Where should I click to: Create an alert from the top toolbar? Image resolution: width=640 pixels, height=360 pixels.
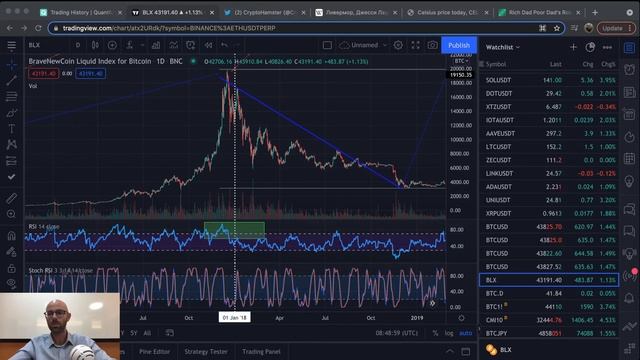point(191,45)
